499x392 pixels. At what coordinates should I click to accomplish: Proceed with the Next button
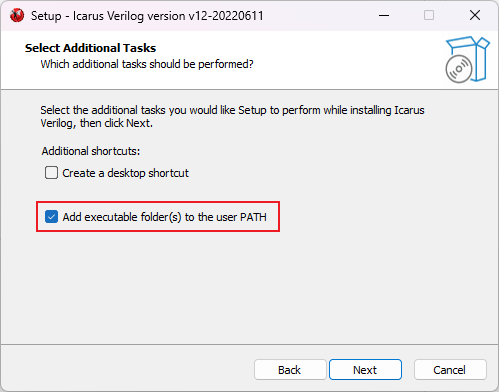(365, 370)
